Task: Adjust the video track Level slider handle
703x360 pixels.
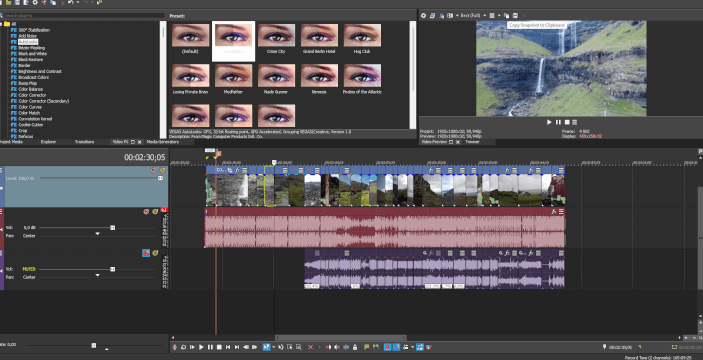Action: [x=160, y=178]
